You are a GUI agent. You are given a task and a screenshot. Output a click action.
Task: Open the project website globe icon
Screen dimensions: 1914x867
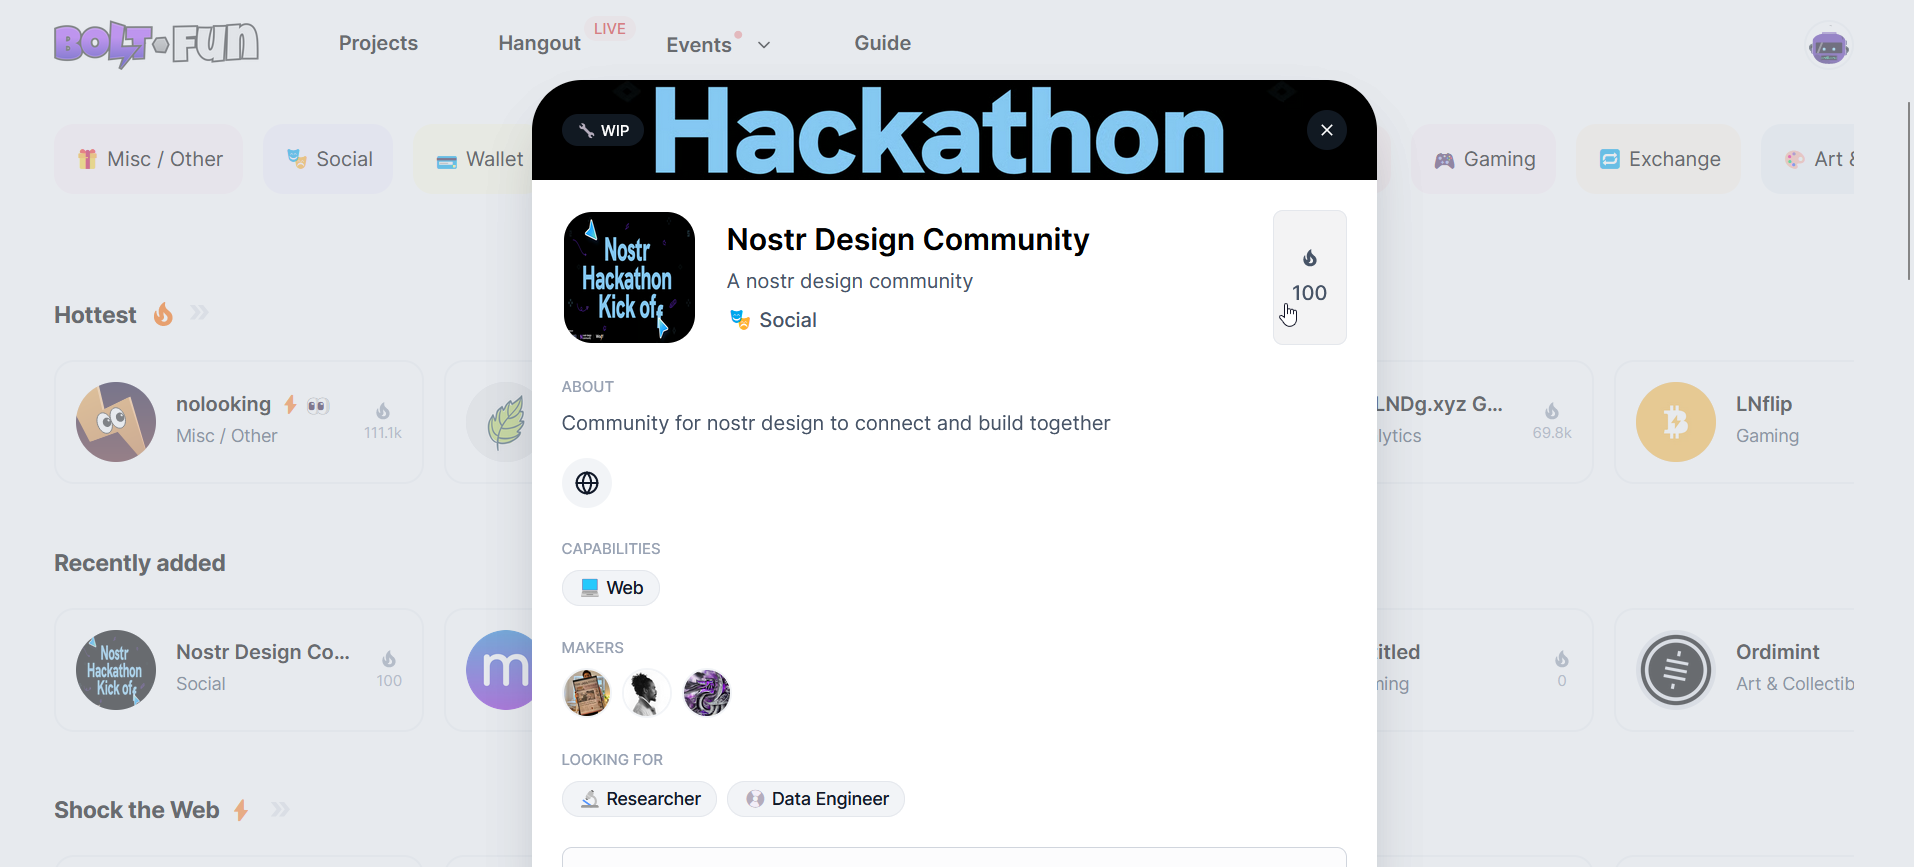(x=587, y=483)
